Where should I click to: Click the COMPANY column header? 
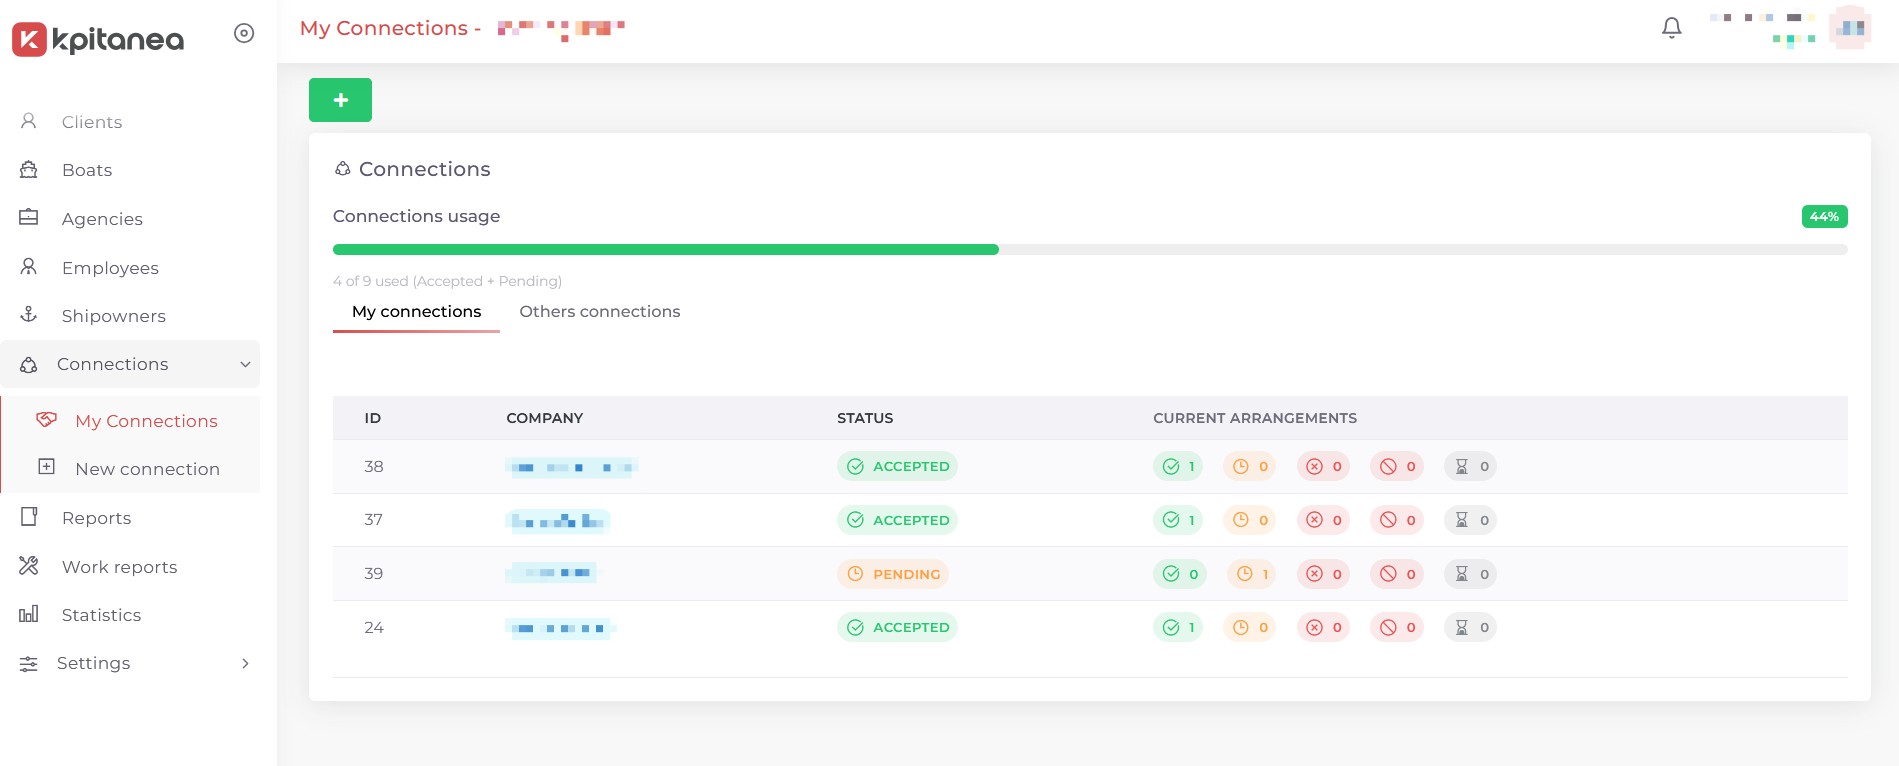(x=545, y=418)
